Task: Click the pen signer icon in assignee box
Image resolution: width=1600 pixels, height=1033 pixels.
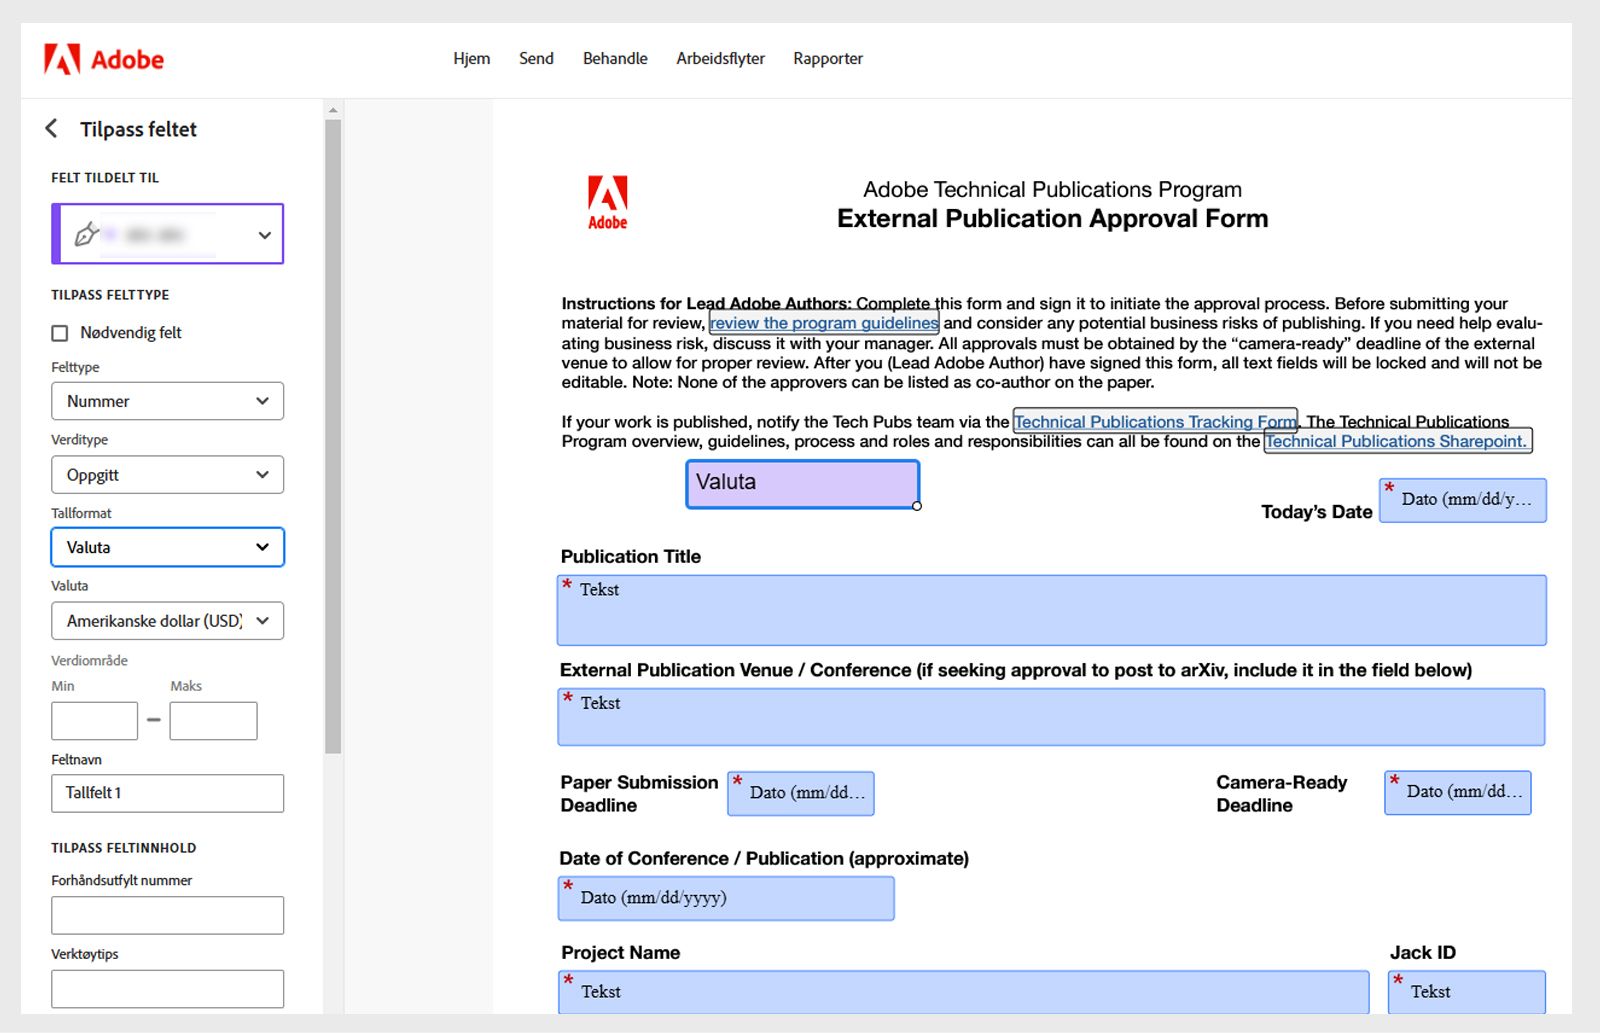Action: tap(86, 234)
